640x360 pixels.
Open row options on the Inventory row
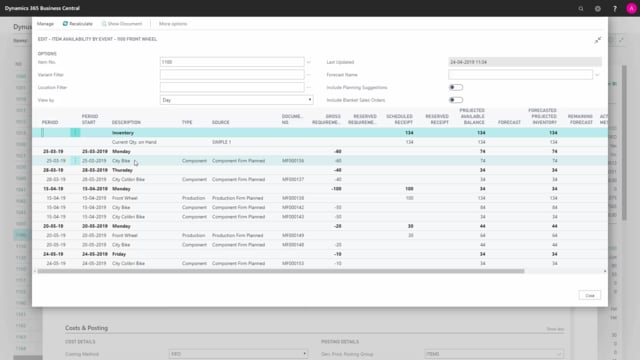(x=75, y=133)
